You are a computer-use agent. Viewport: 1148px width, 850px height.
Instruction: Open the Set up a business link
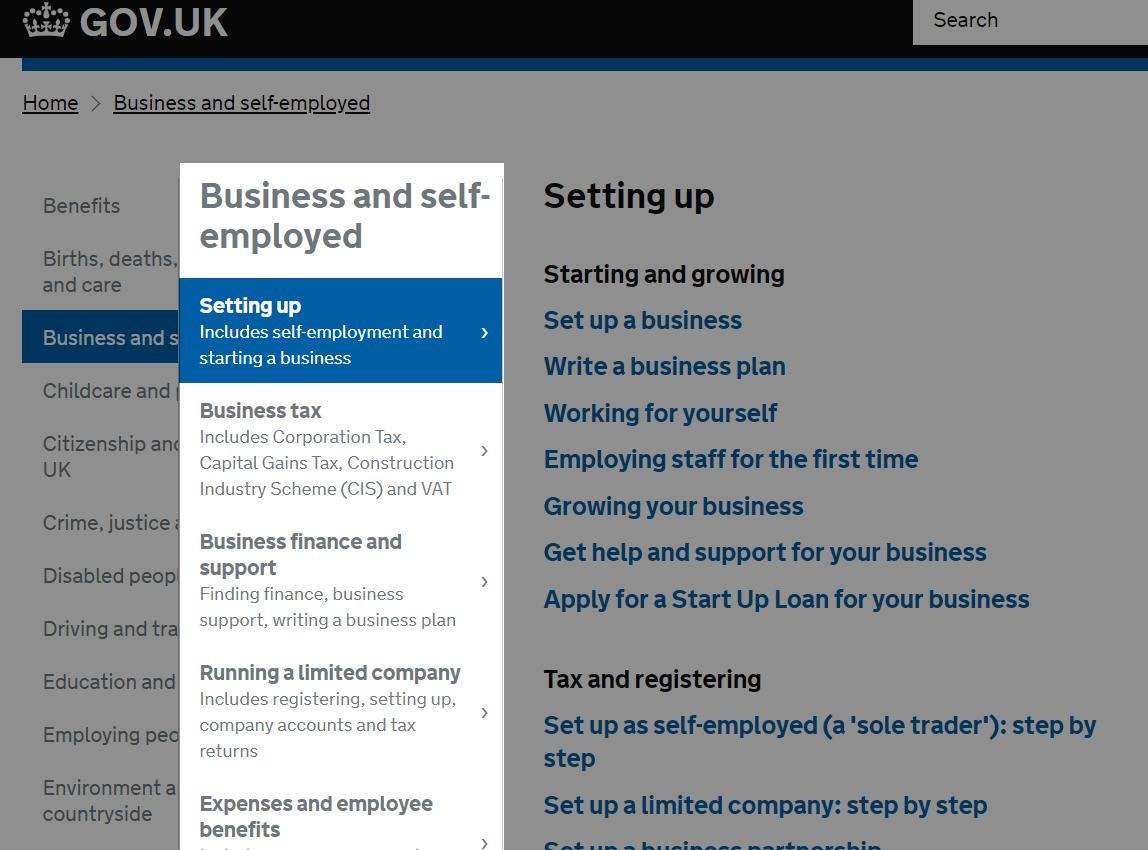pyautogui.click(x=642, y=321)
